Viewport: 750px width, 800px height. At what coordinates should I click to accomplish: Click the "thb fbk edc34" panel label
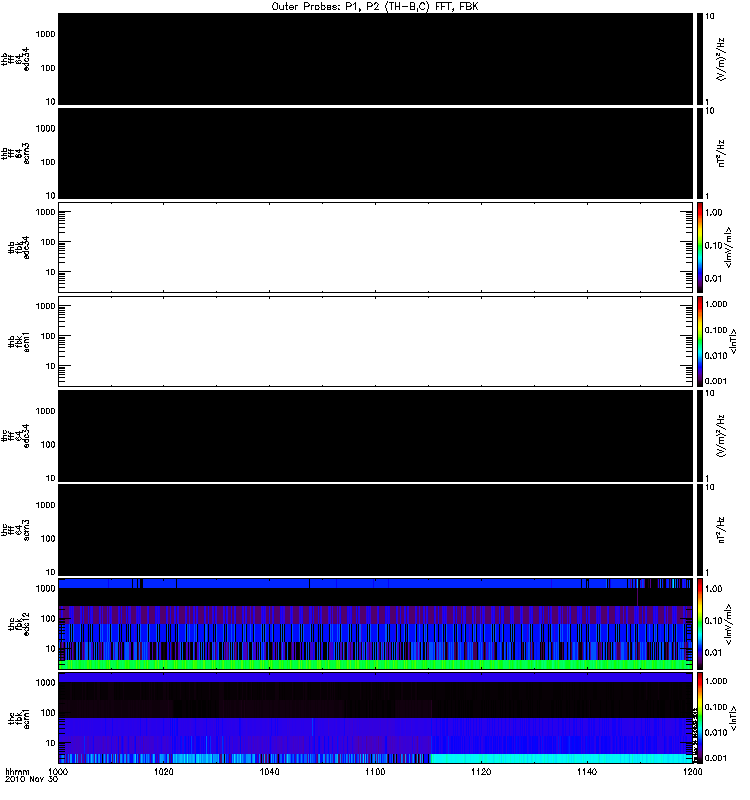click(19, 247)
